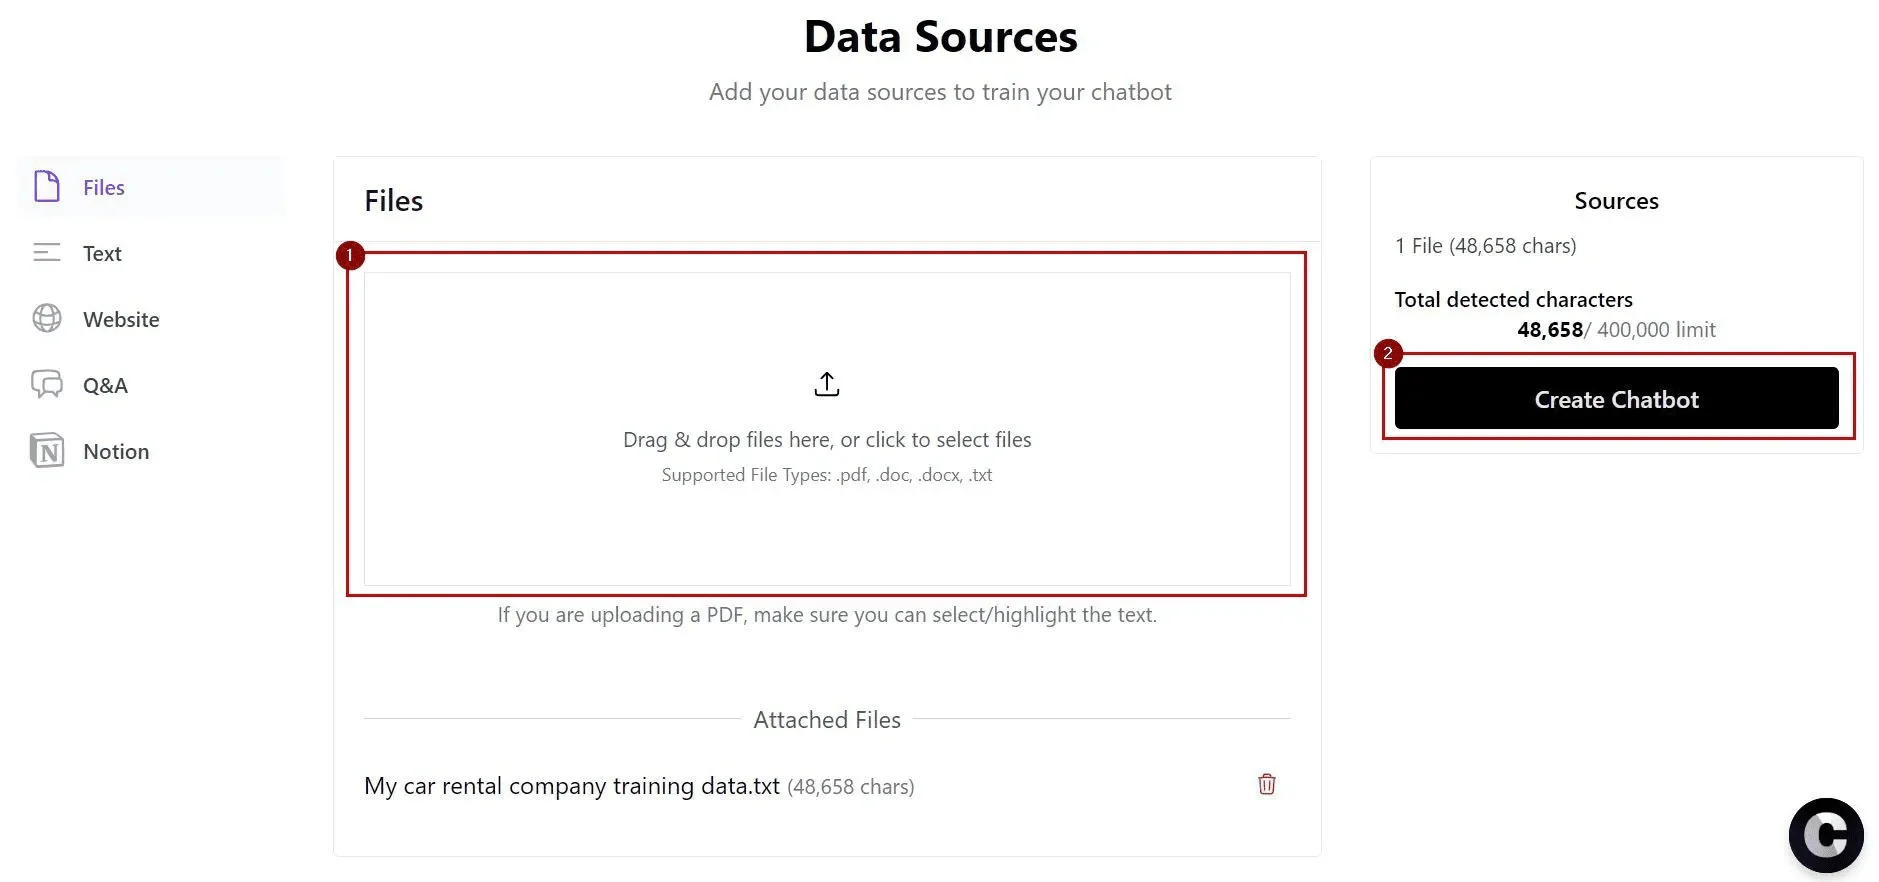The height and width of the screenshot is (882, 1879).
Task: Delete the attached file using the trash icon
Action: (x=1265, y=785)
